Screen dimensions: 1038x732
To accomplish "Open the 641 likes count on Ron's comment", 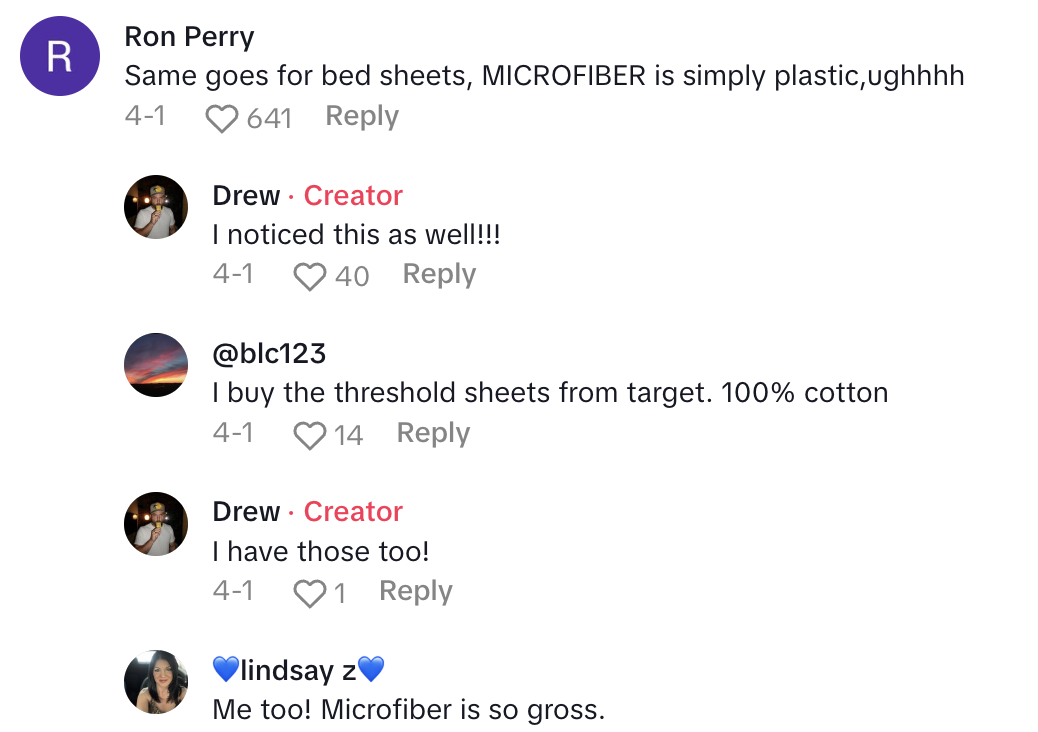I will coord(269,117).
